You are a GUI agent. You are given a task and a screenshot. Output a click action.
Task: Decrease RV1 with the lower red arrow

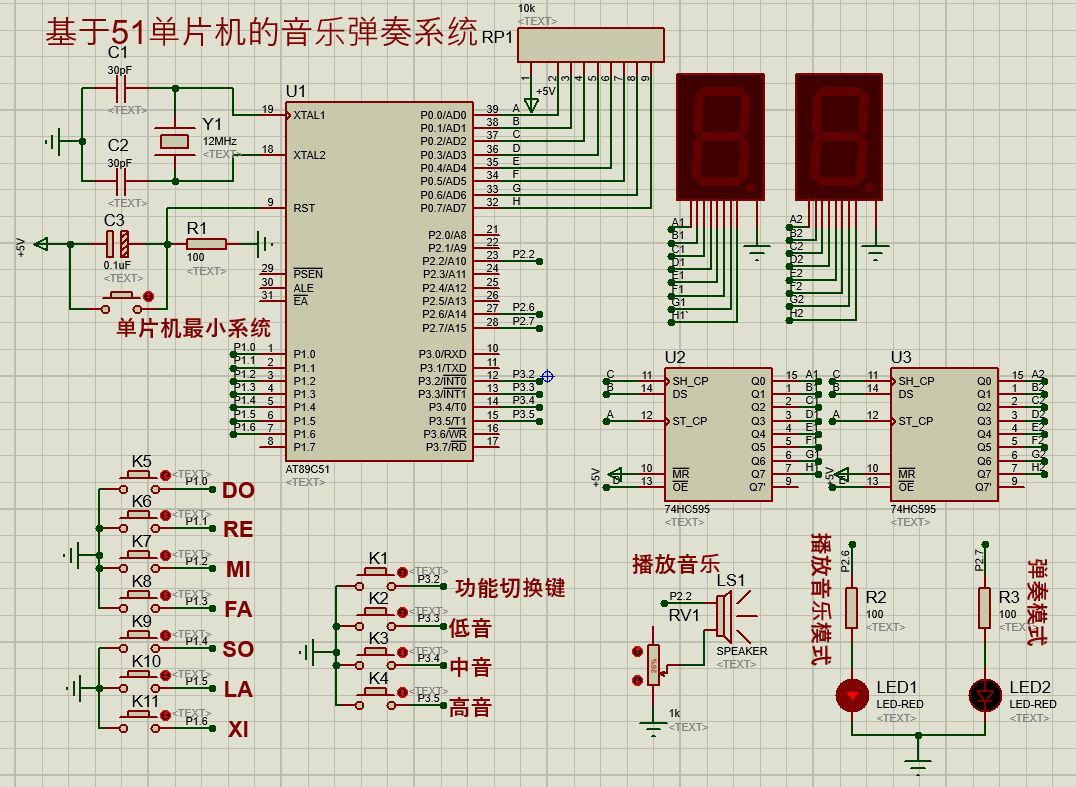click(638, 680)
